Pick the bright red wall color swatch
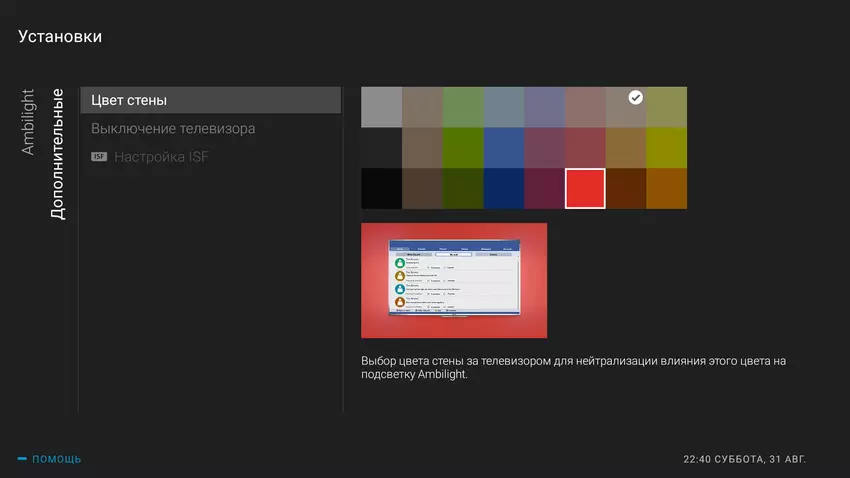 585,188
